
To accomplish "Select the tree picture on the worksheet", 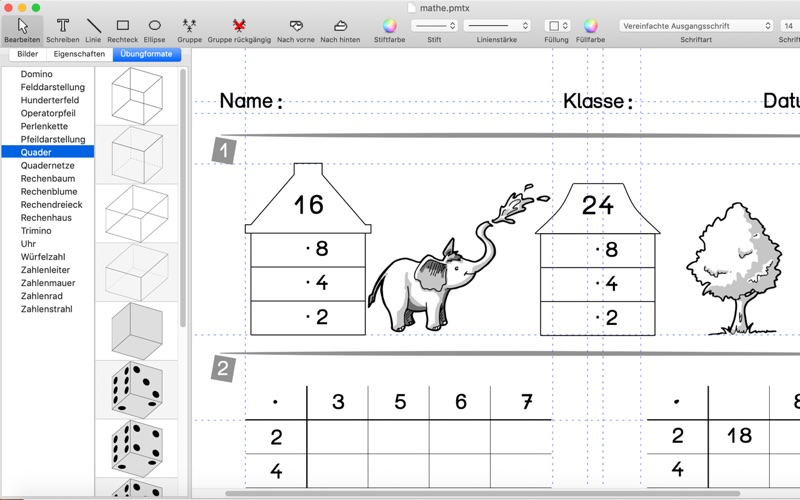I will pyautogui.click(x=734, y=269).
